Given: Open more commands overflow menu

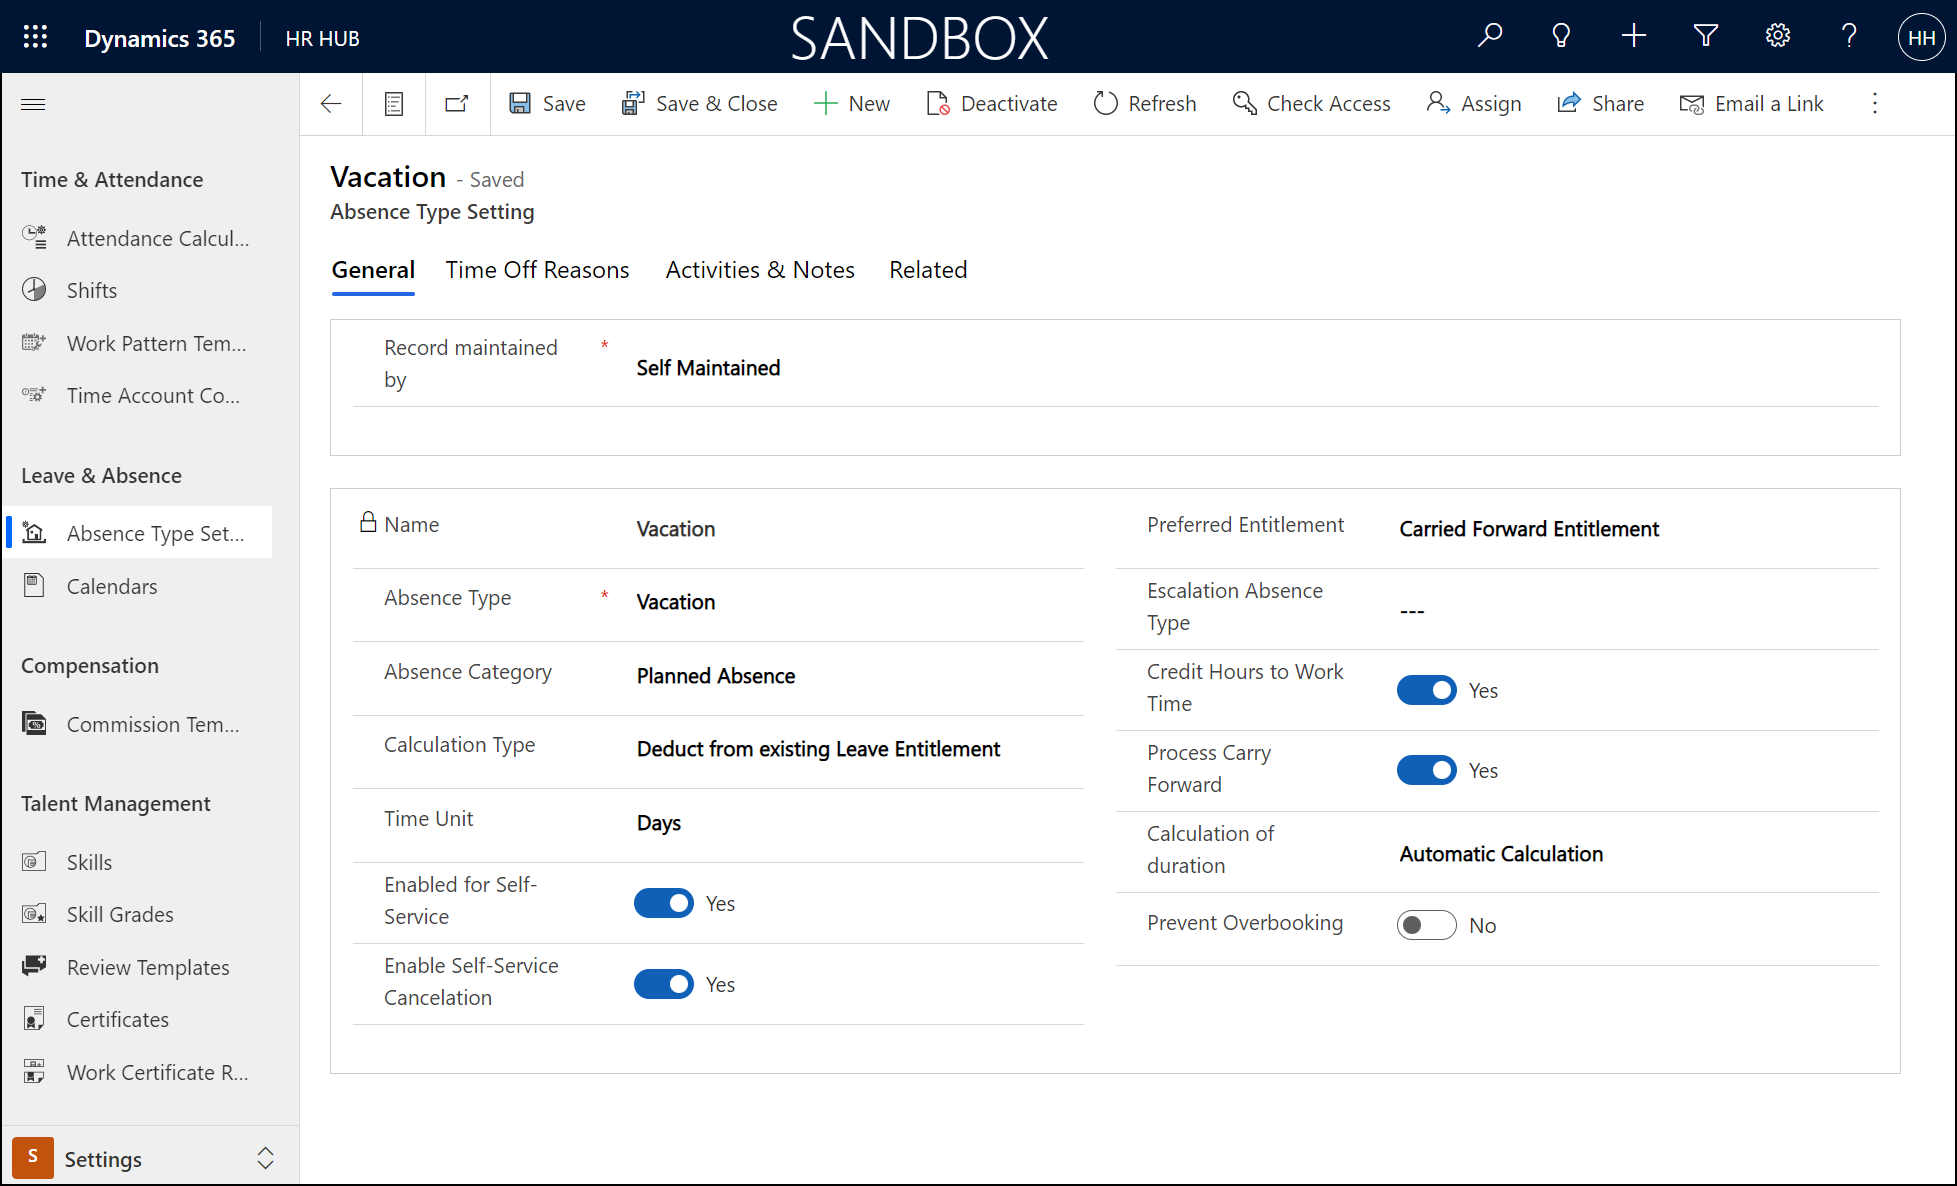Looking at the screenshot, I should [1875, 104].
